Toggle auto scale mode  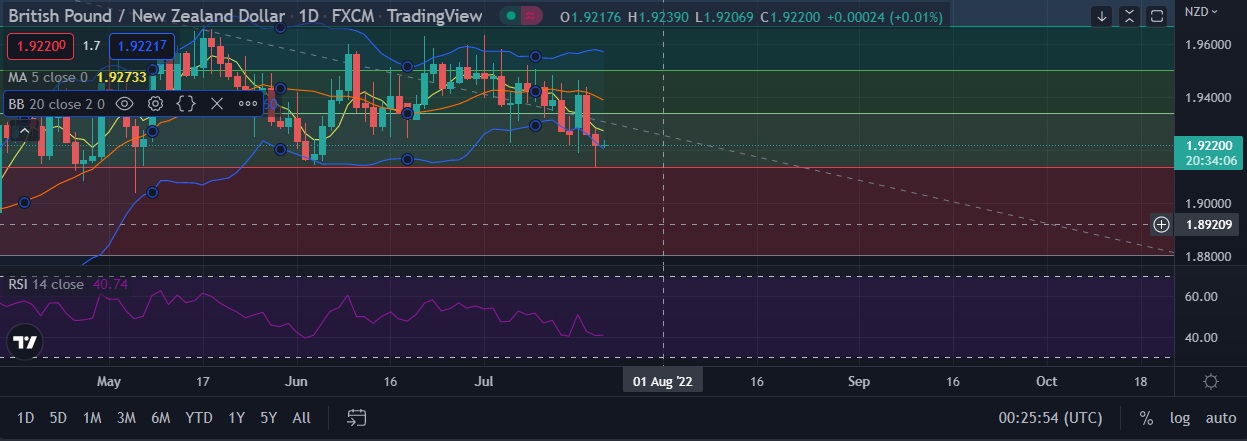1220,417
